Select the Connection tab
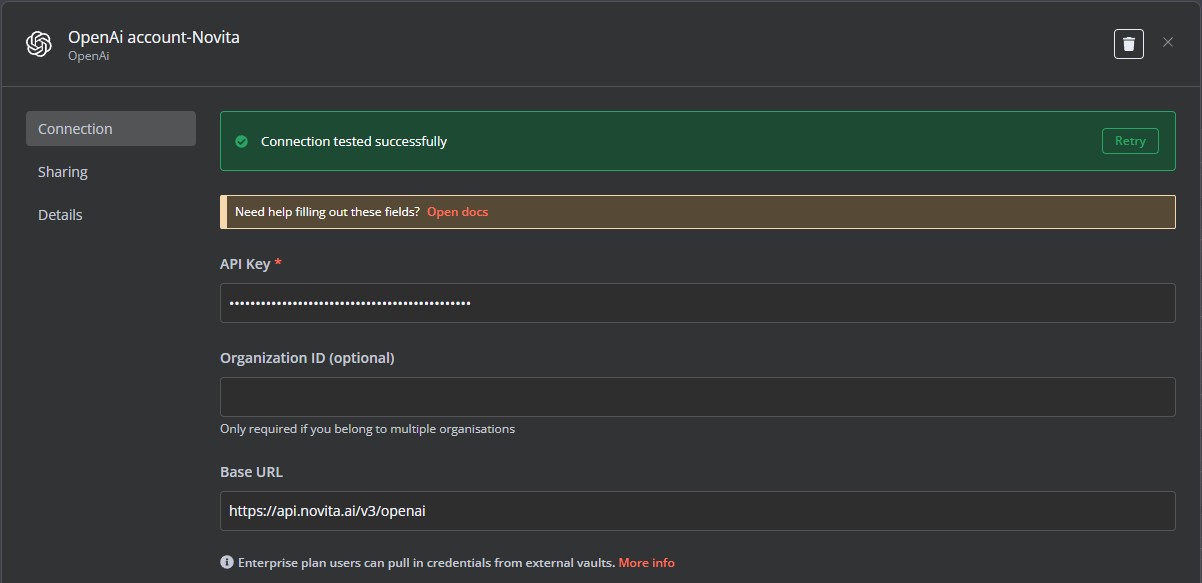 [x=111, y=129]
